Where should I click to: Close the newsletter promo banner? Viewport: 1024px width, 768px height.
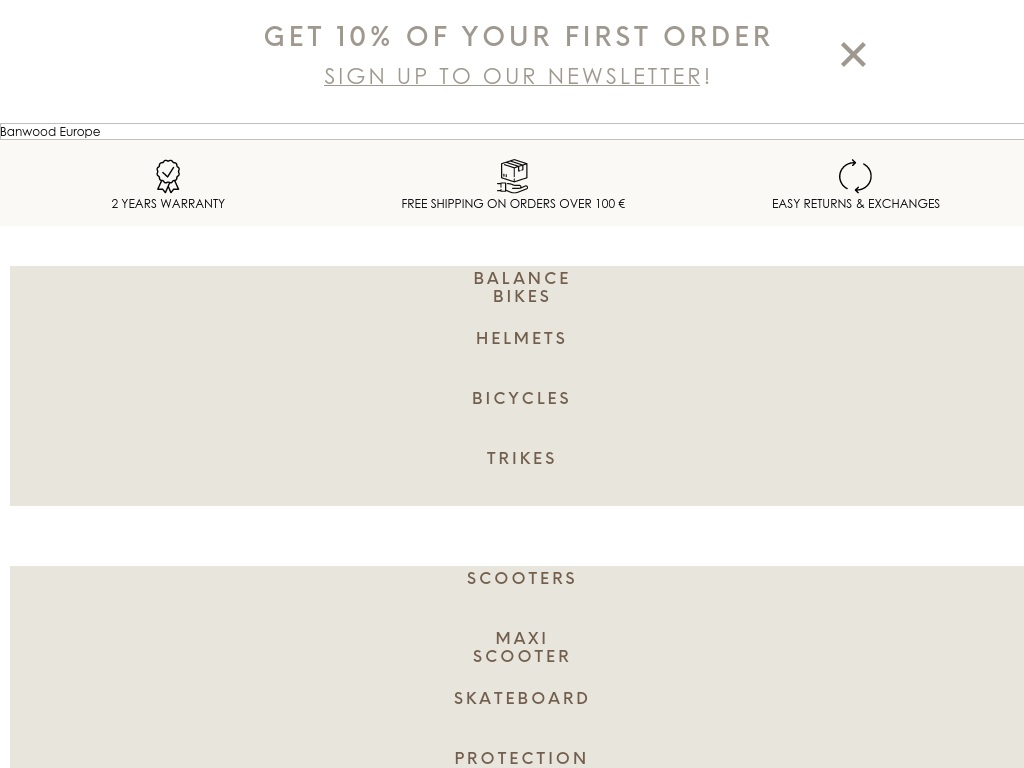click(x=853, y=54)
